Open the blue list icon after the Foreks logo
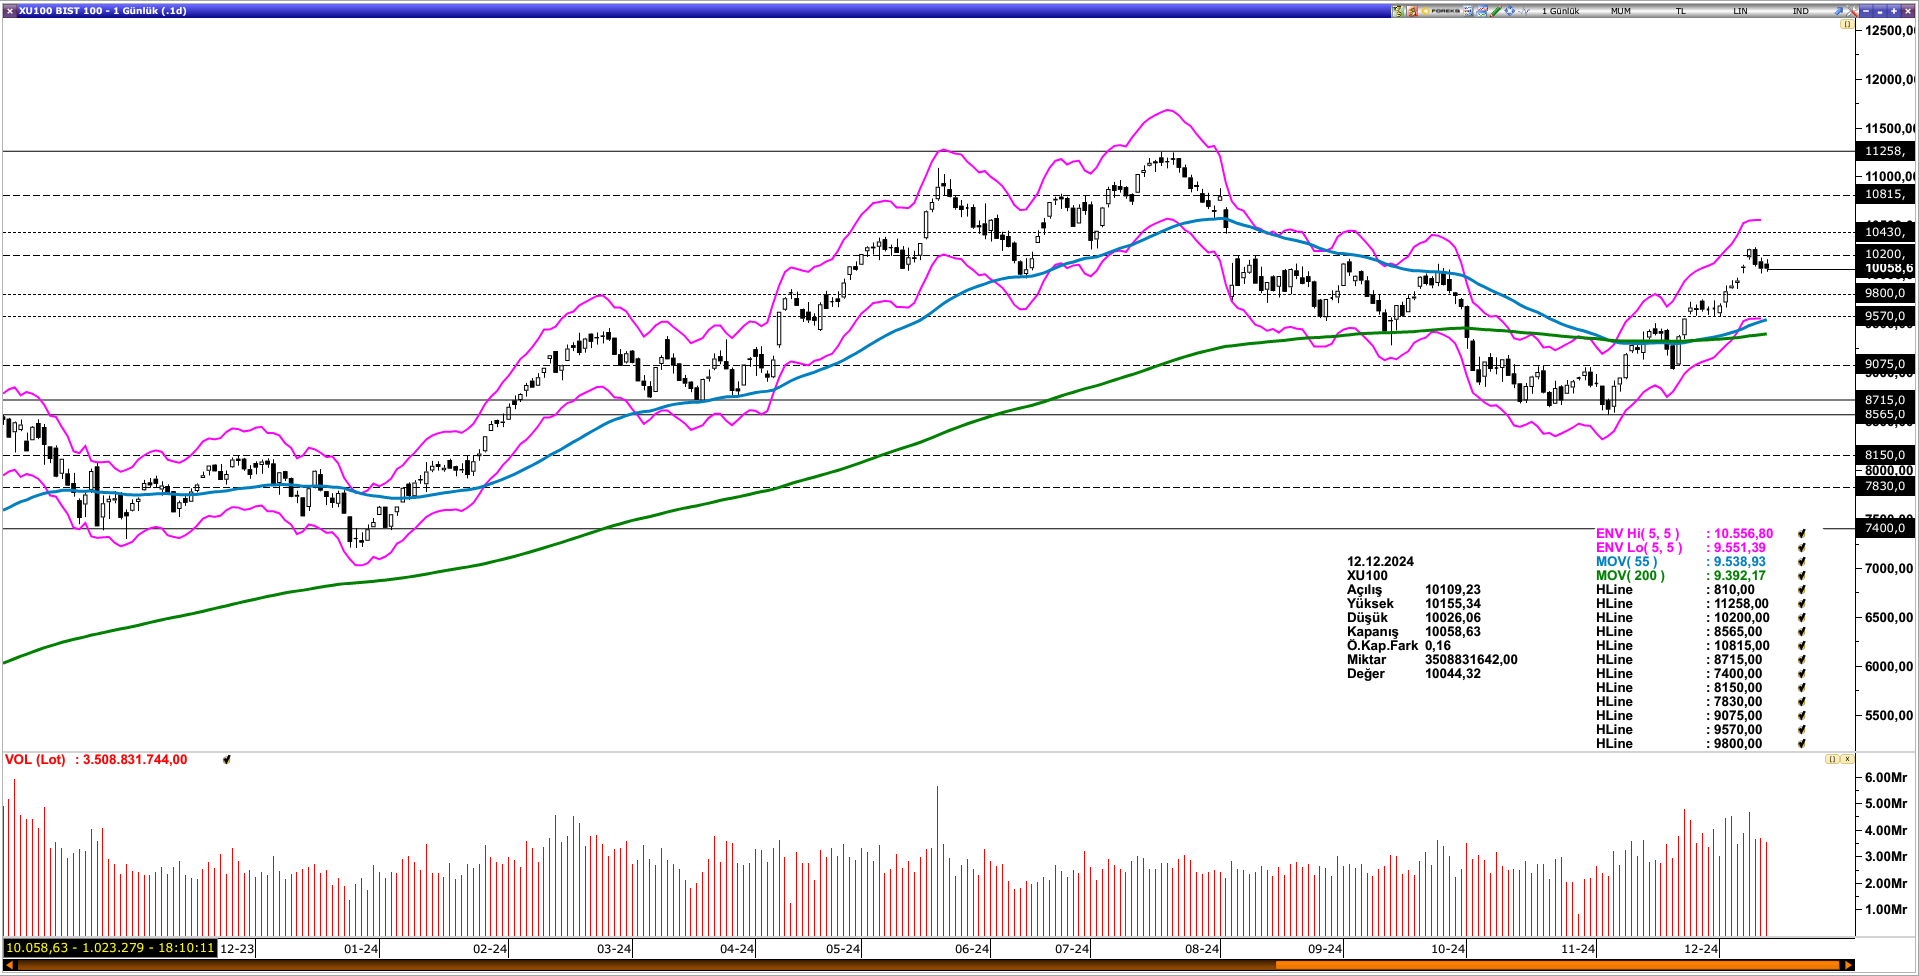The height and width of the screenshot is (976, 1919). pyautogui.click(x=1468, y=11)
